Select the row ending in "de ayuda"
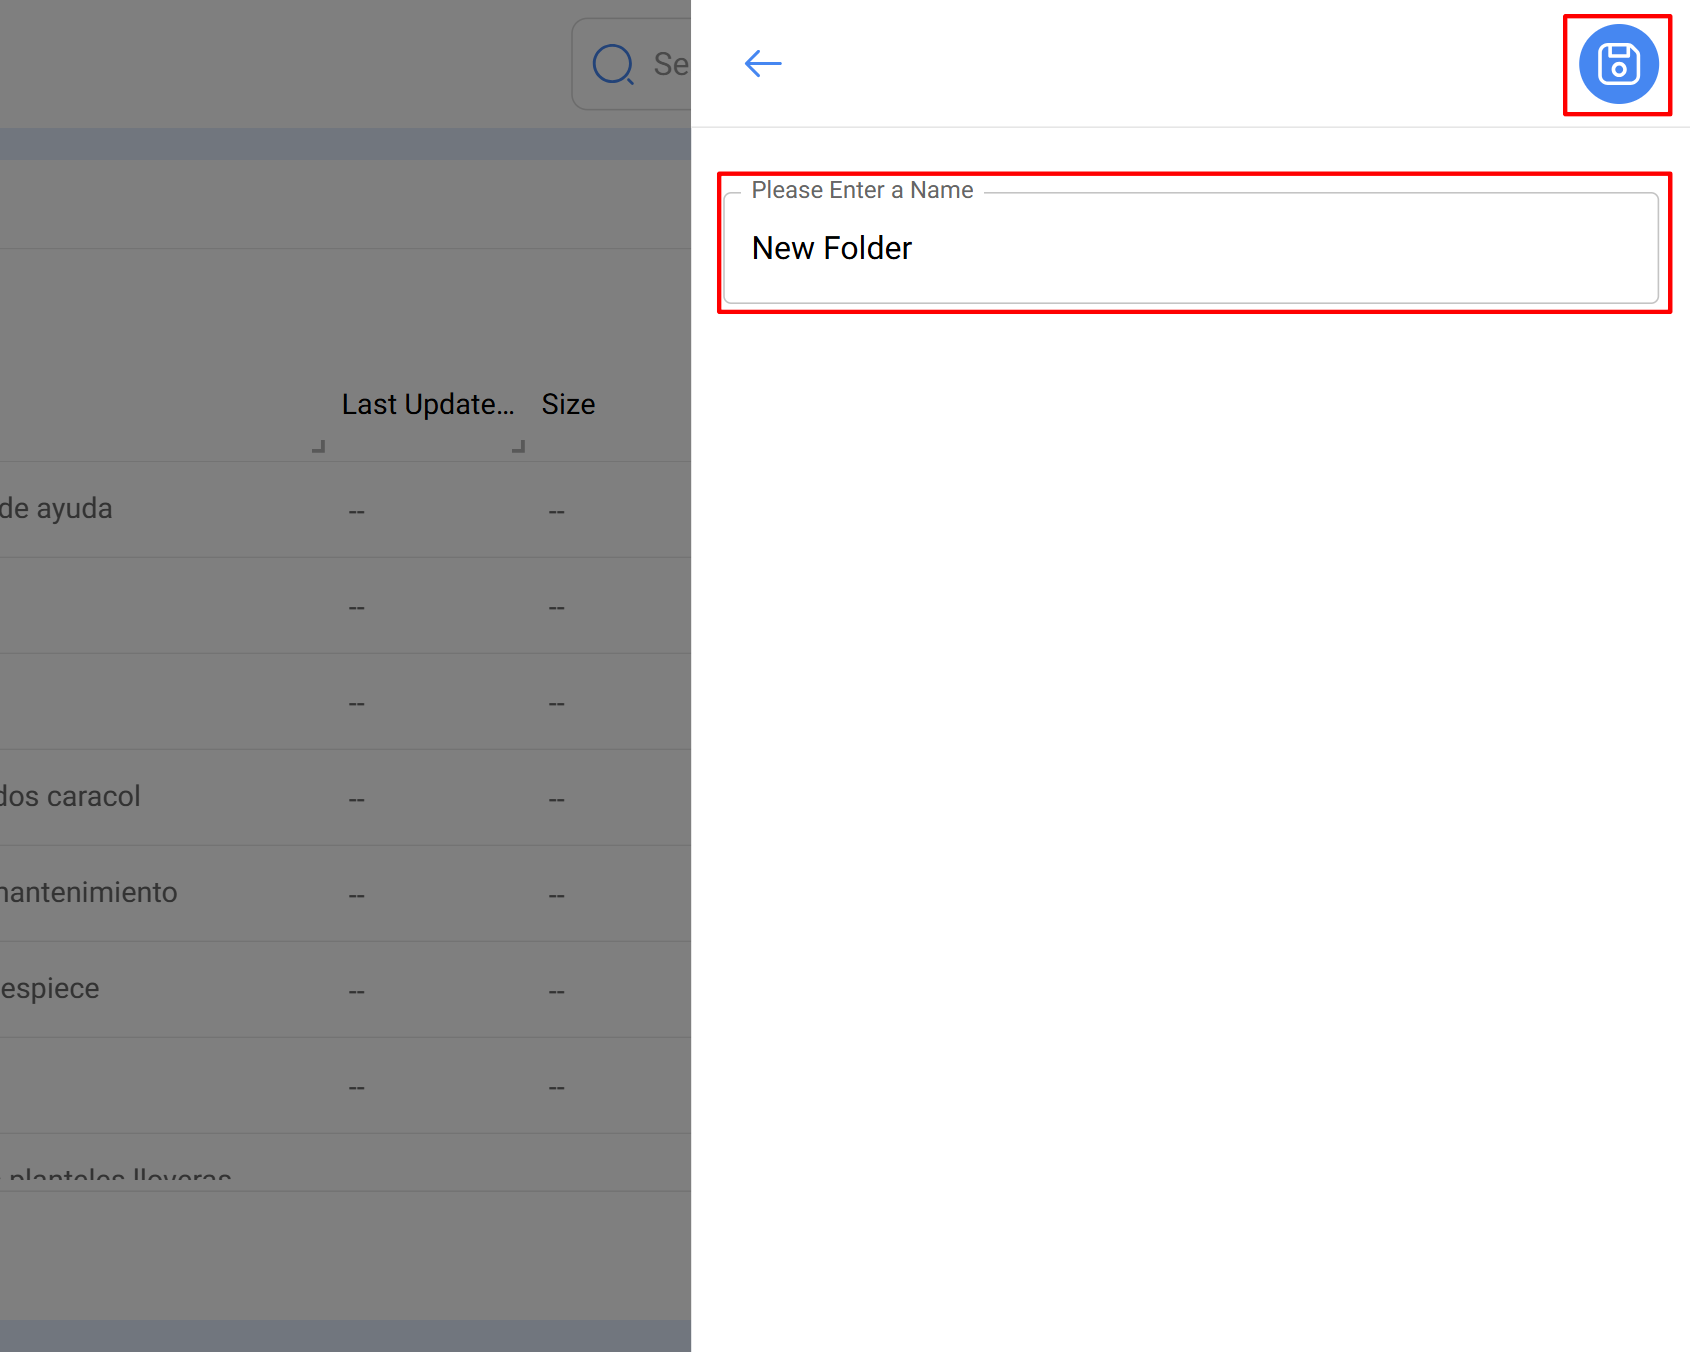1690x1352 pixels. coord(57,509)
